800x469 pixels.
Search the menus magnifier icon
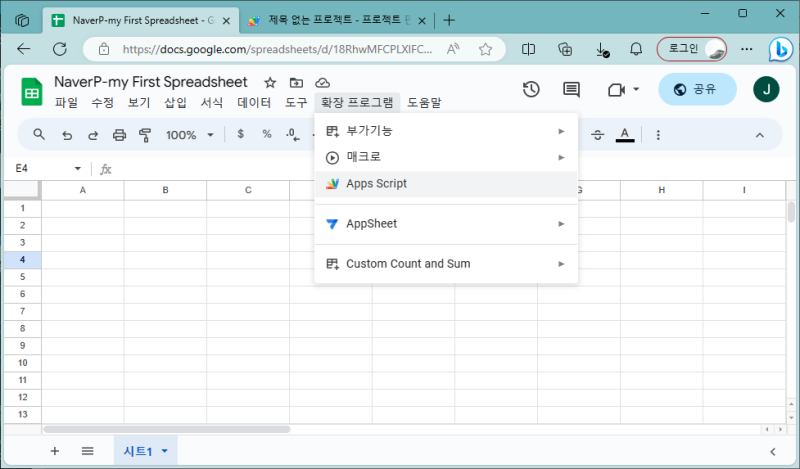[x=39, y=135]
